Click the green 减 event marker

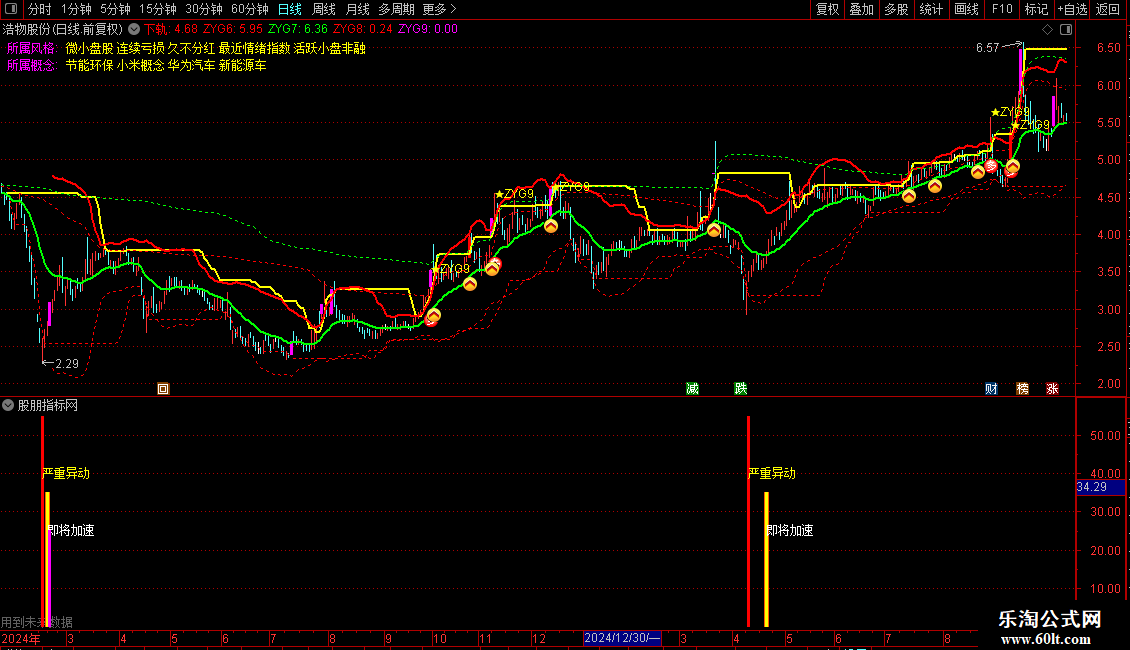click(693, 389)
